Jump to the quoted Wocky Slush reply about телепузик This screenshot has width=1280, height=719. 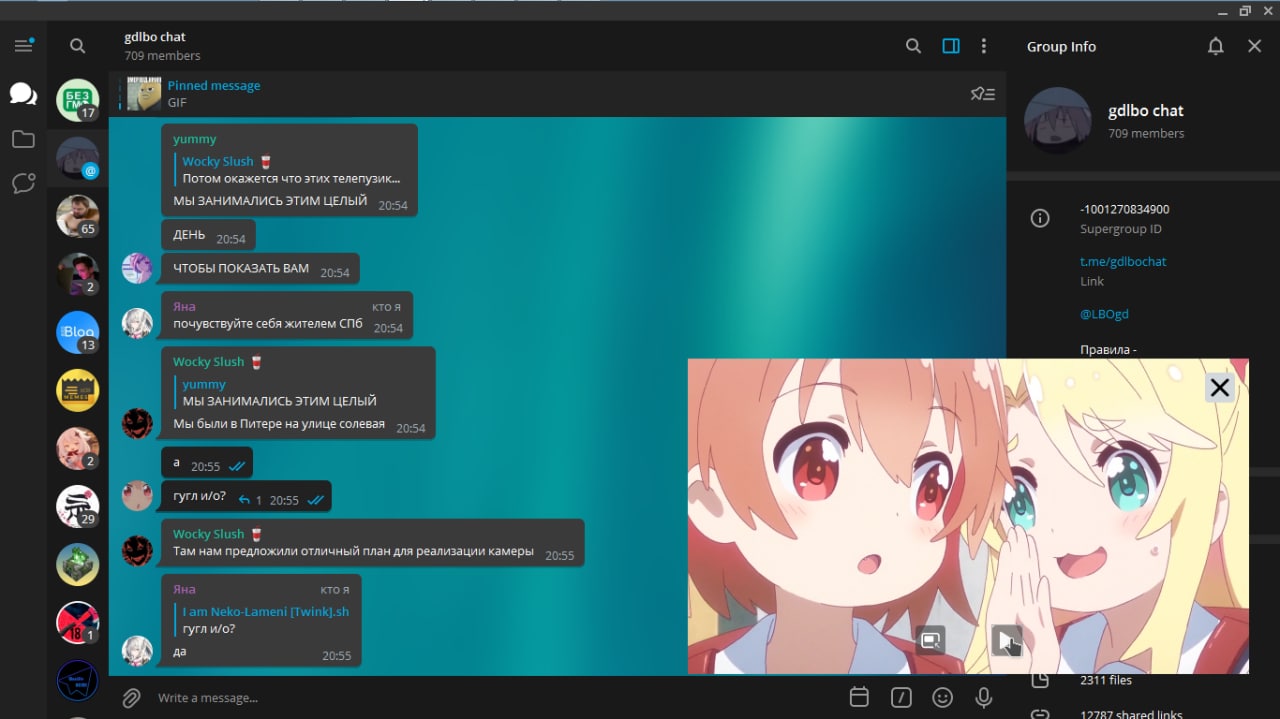tap(290, 170)
